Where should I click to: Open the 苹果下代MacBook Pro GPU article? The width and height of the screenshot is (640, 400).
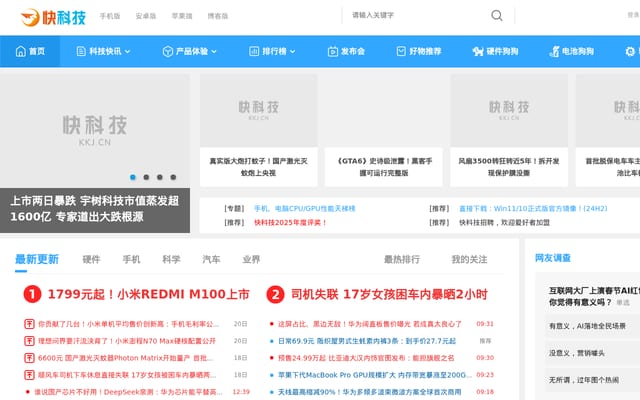click(374, 375)
